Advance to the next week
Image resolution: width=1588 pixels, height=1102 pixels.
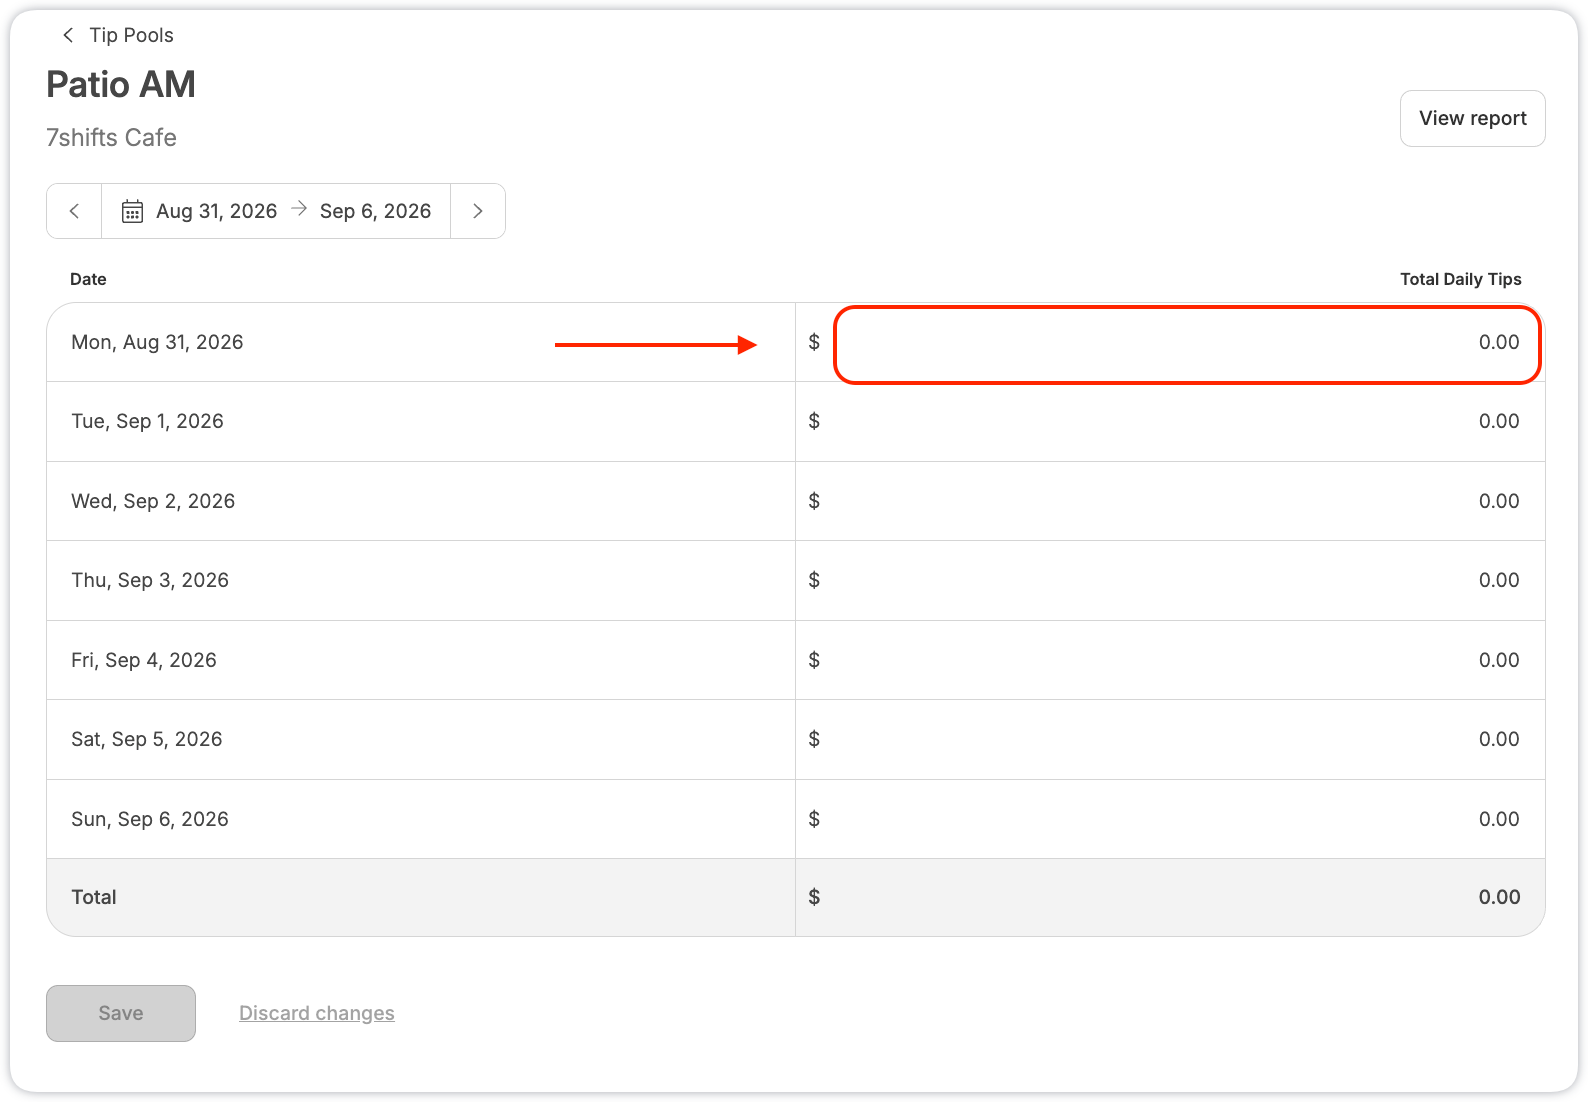[x=478, y=211]
